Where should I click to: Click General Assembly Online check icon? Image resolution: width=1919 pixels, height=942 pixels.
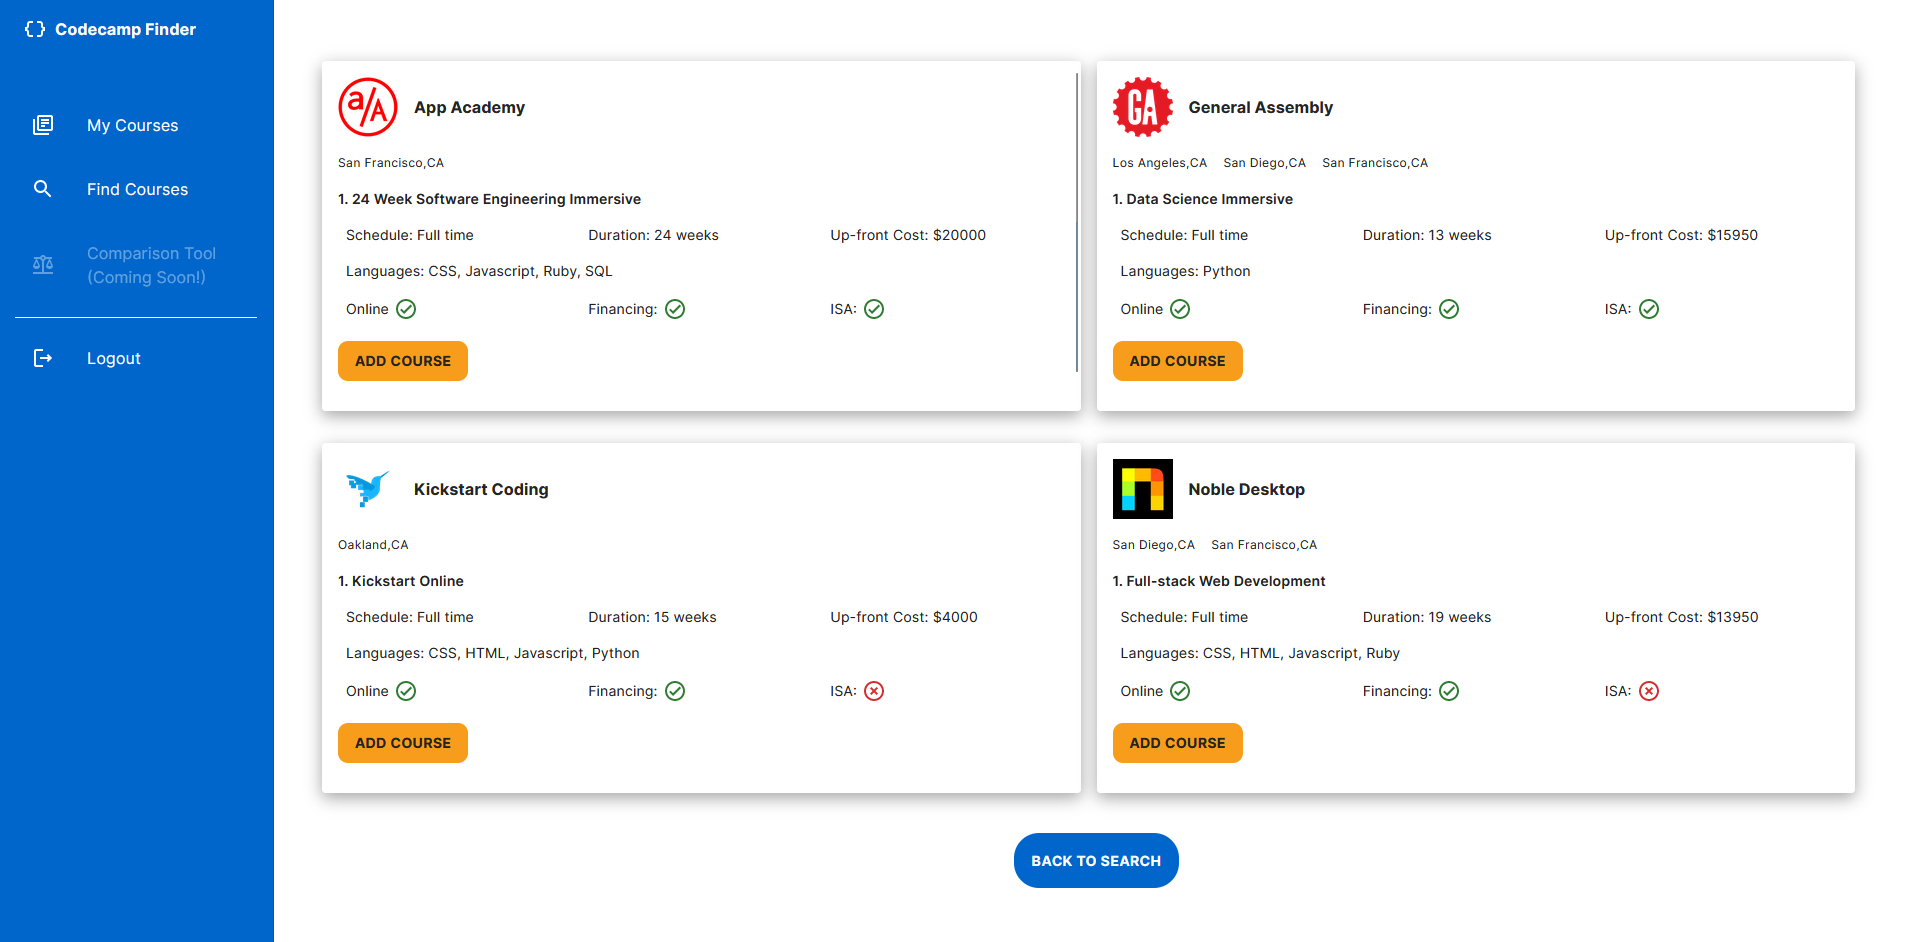pyautogui.click(x=1180, y=309)
